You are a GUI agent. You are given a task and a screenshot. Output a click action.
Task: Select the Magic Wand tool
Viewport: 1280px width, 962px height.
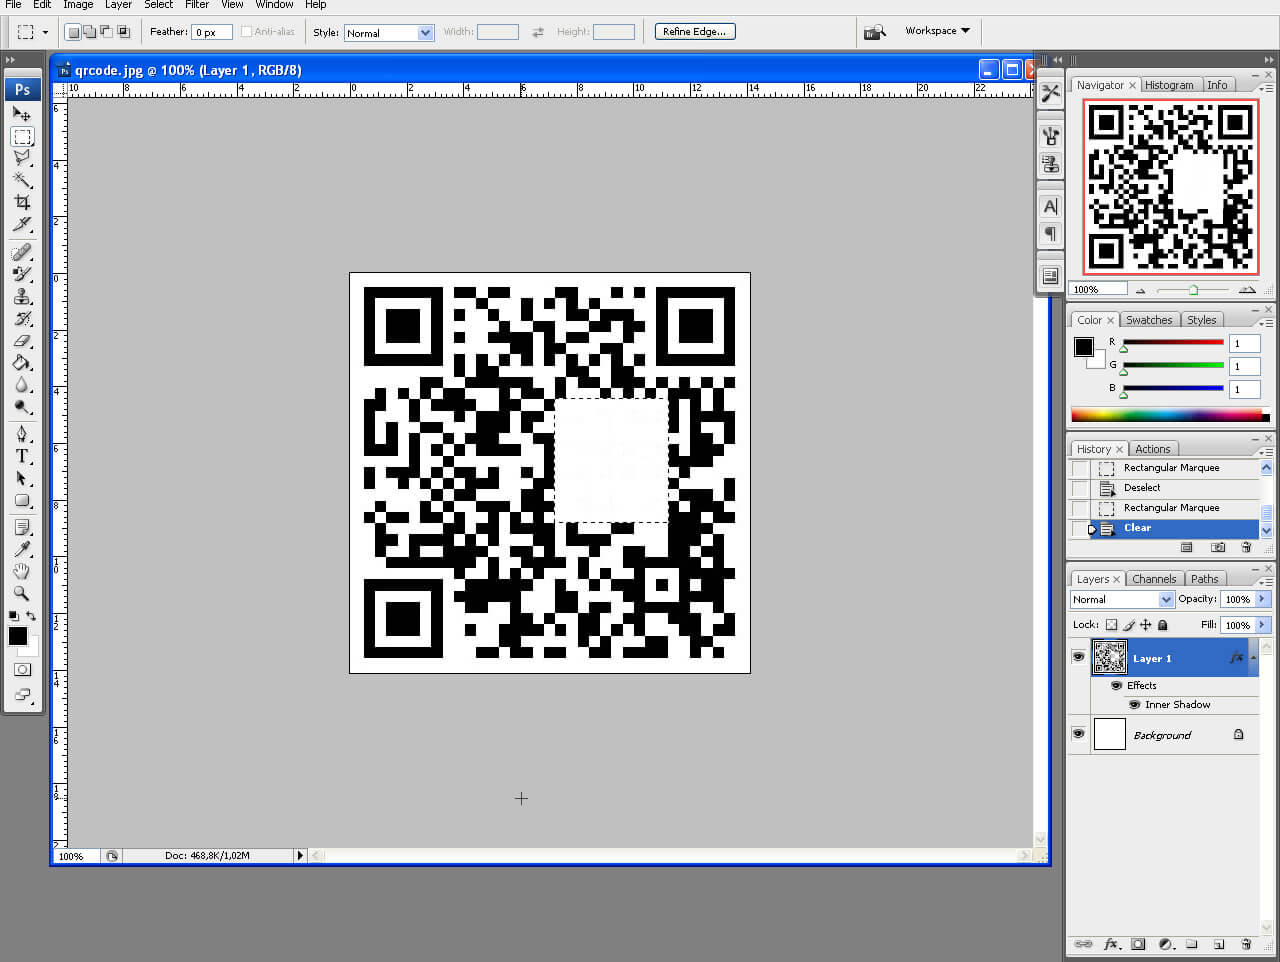click(21, 180)
